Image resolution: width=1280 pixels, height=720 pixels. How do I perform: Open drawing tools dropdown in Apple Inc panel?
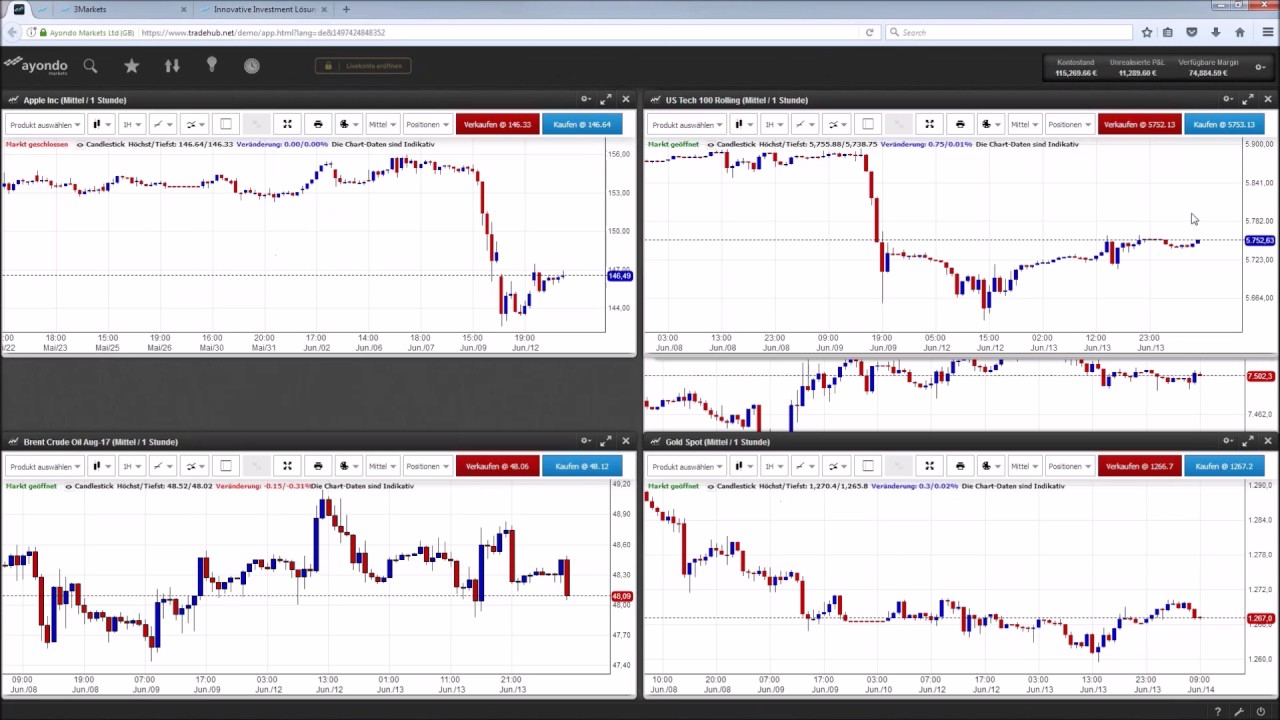click(x=161, y=124)
